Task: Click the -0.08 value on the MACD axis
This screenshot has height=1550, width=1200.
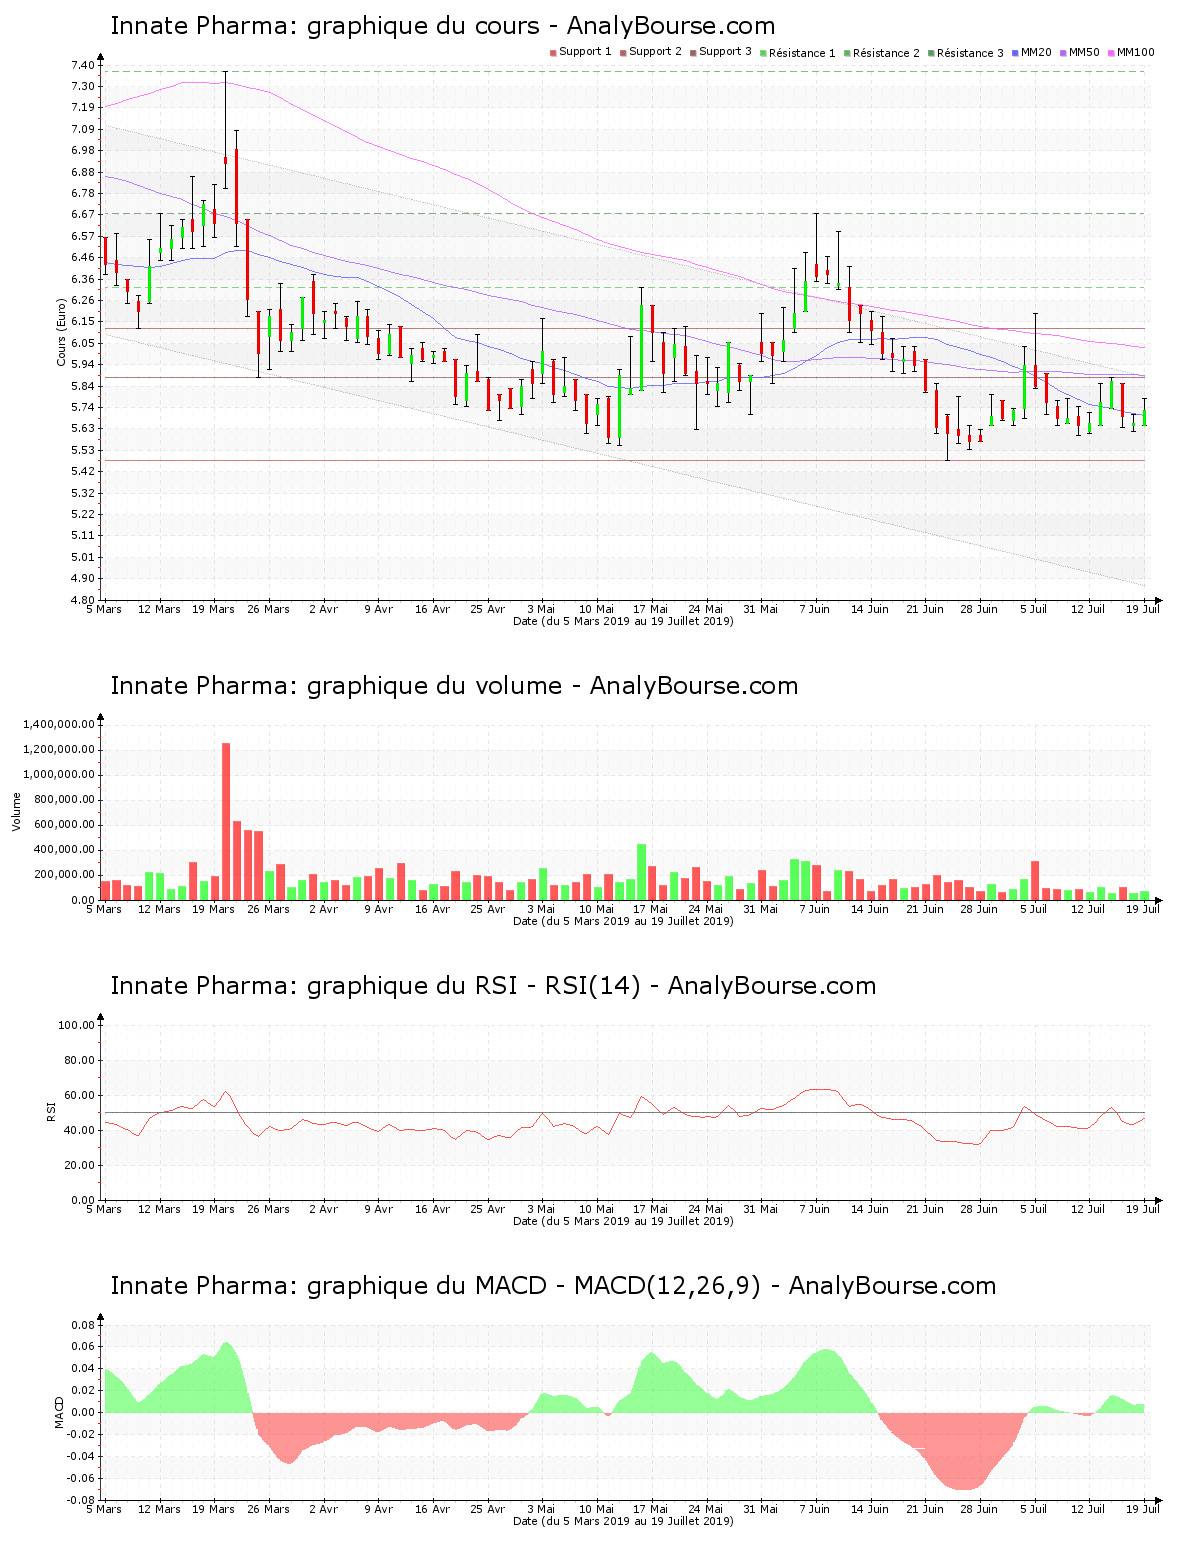Action: (81, 1500)
